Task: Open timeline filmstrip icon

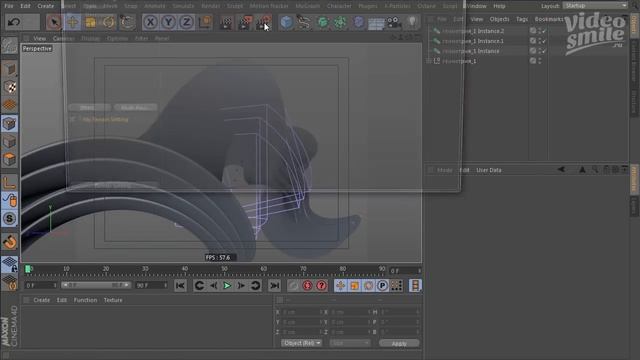Action: (415, 286)
